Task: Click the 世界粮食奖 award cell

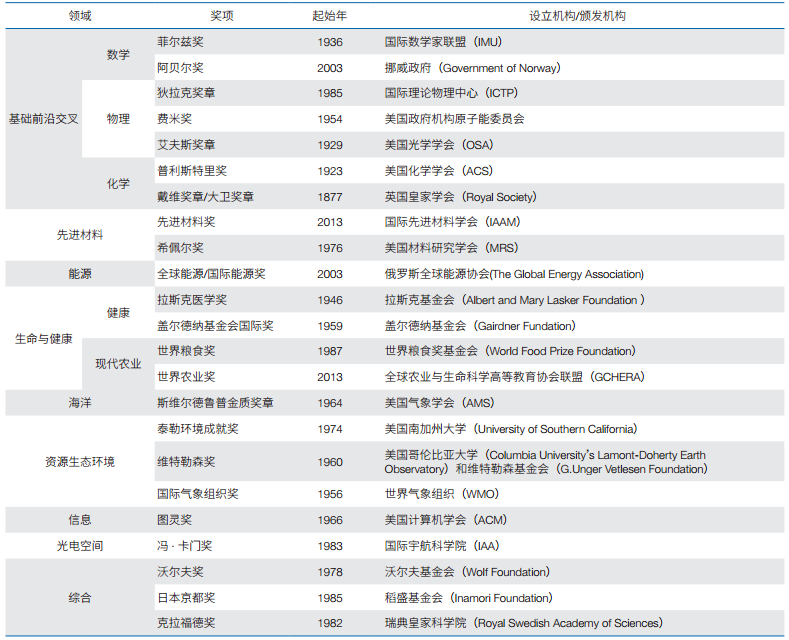Action: tap(186, 351)
